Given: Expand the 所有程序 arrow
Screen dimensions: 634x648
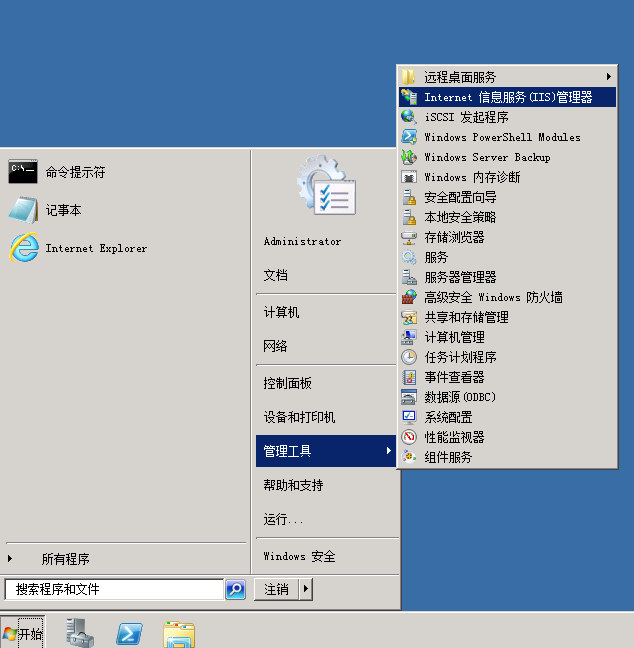Looking at the screenshot, I should point(10,559).
